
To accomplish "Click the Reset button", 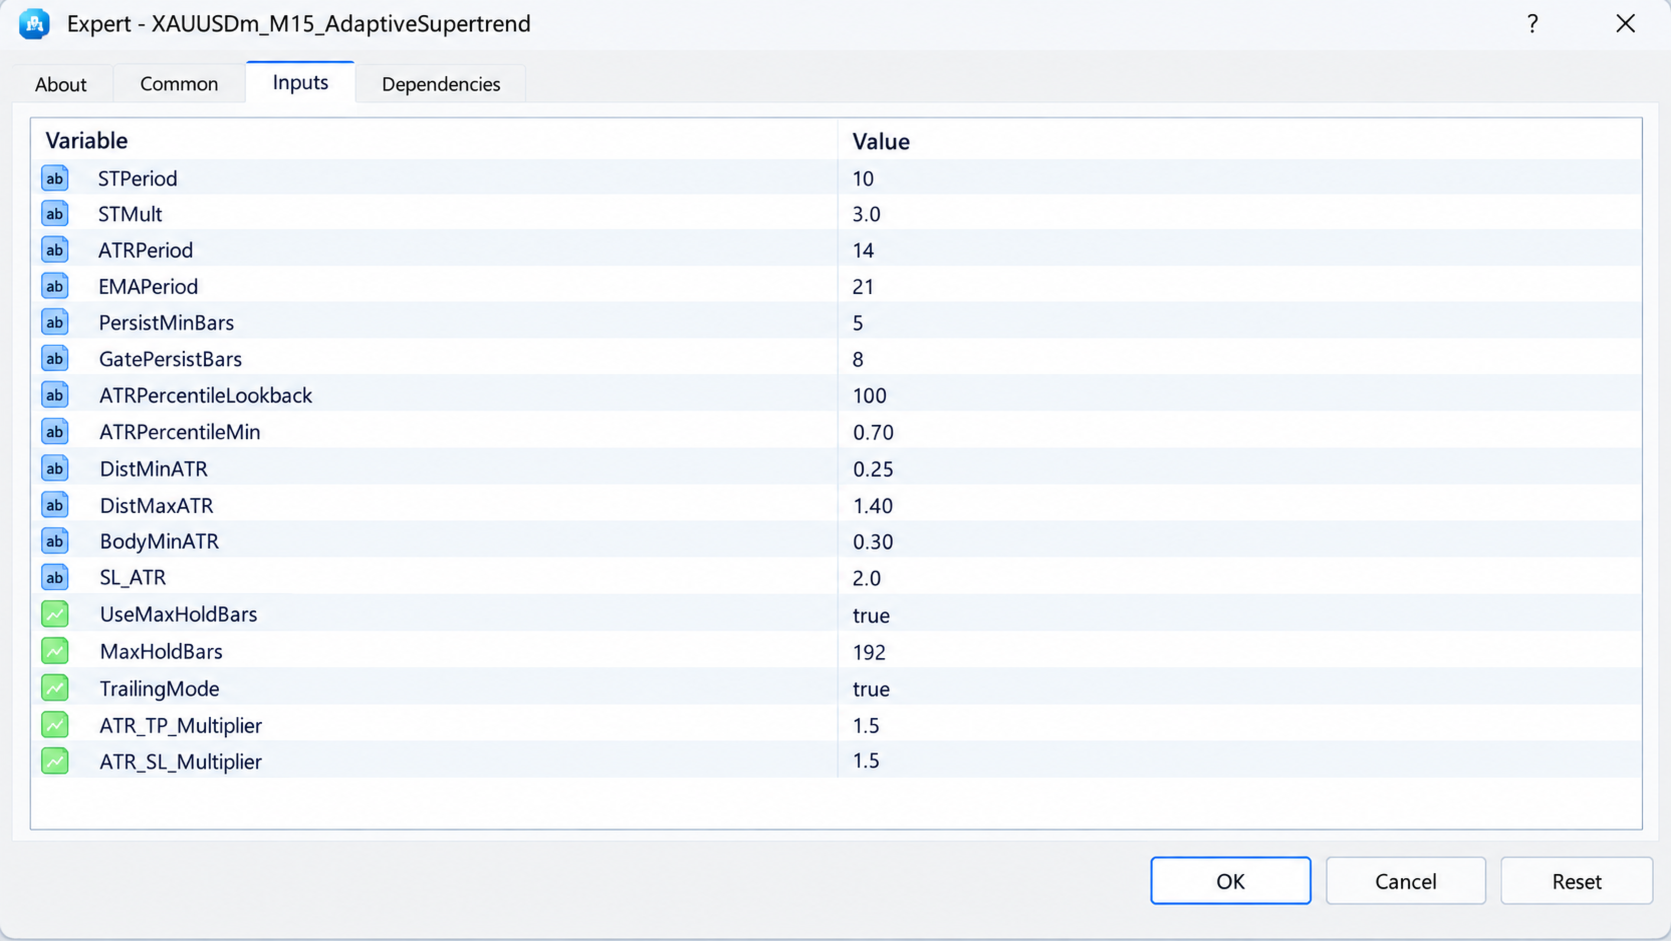I will (x=1576, y=881).
